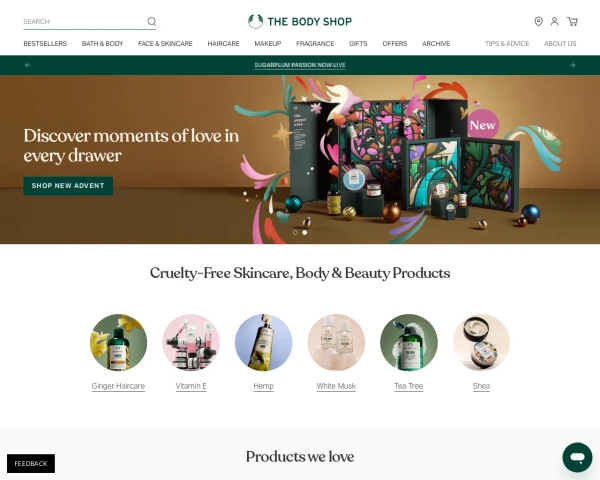Image resolution: width=600 pixels, height=480 pixels.
Task: Open the account profile icon
Action: point(554,21)
